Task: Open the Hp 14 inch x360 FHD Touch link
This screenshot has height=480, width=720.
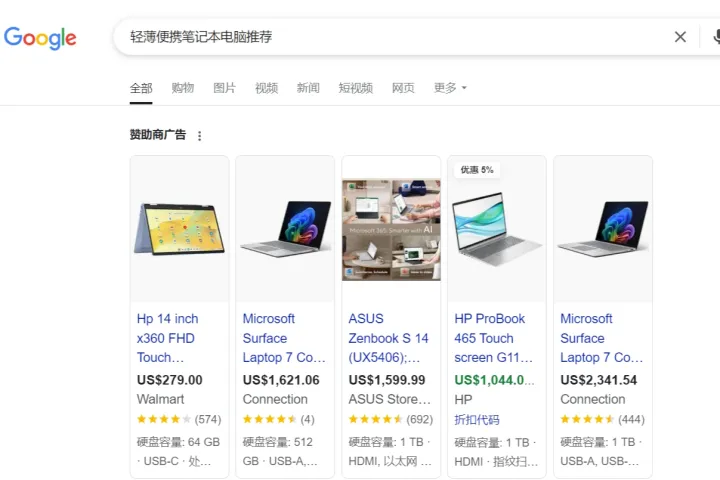Action: [168, 338]
